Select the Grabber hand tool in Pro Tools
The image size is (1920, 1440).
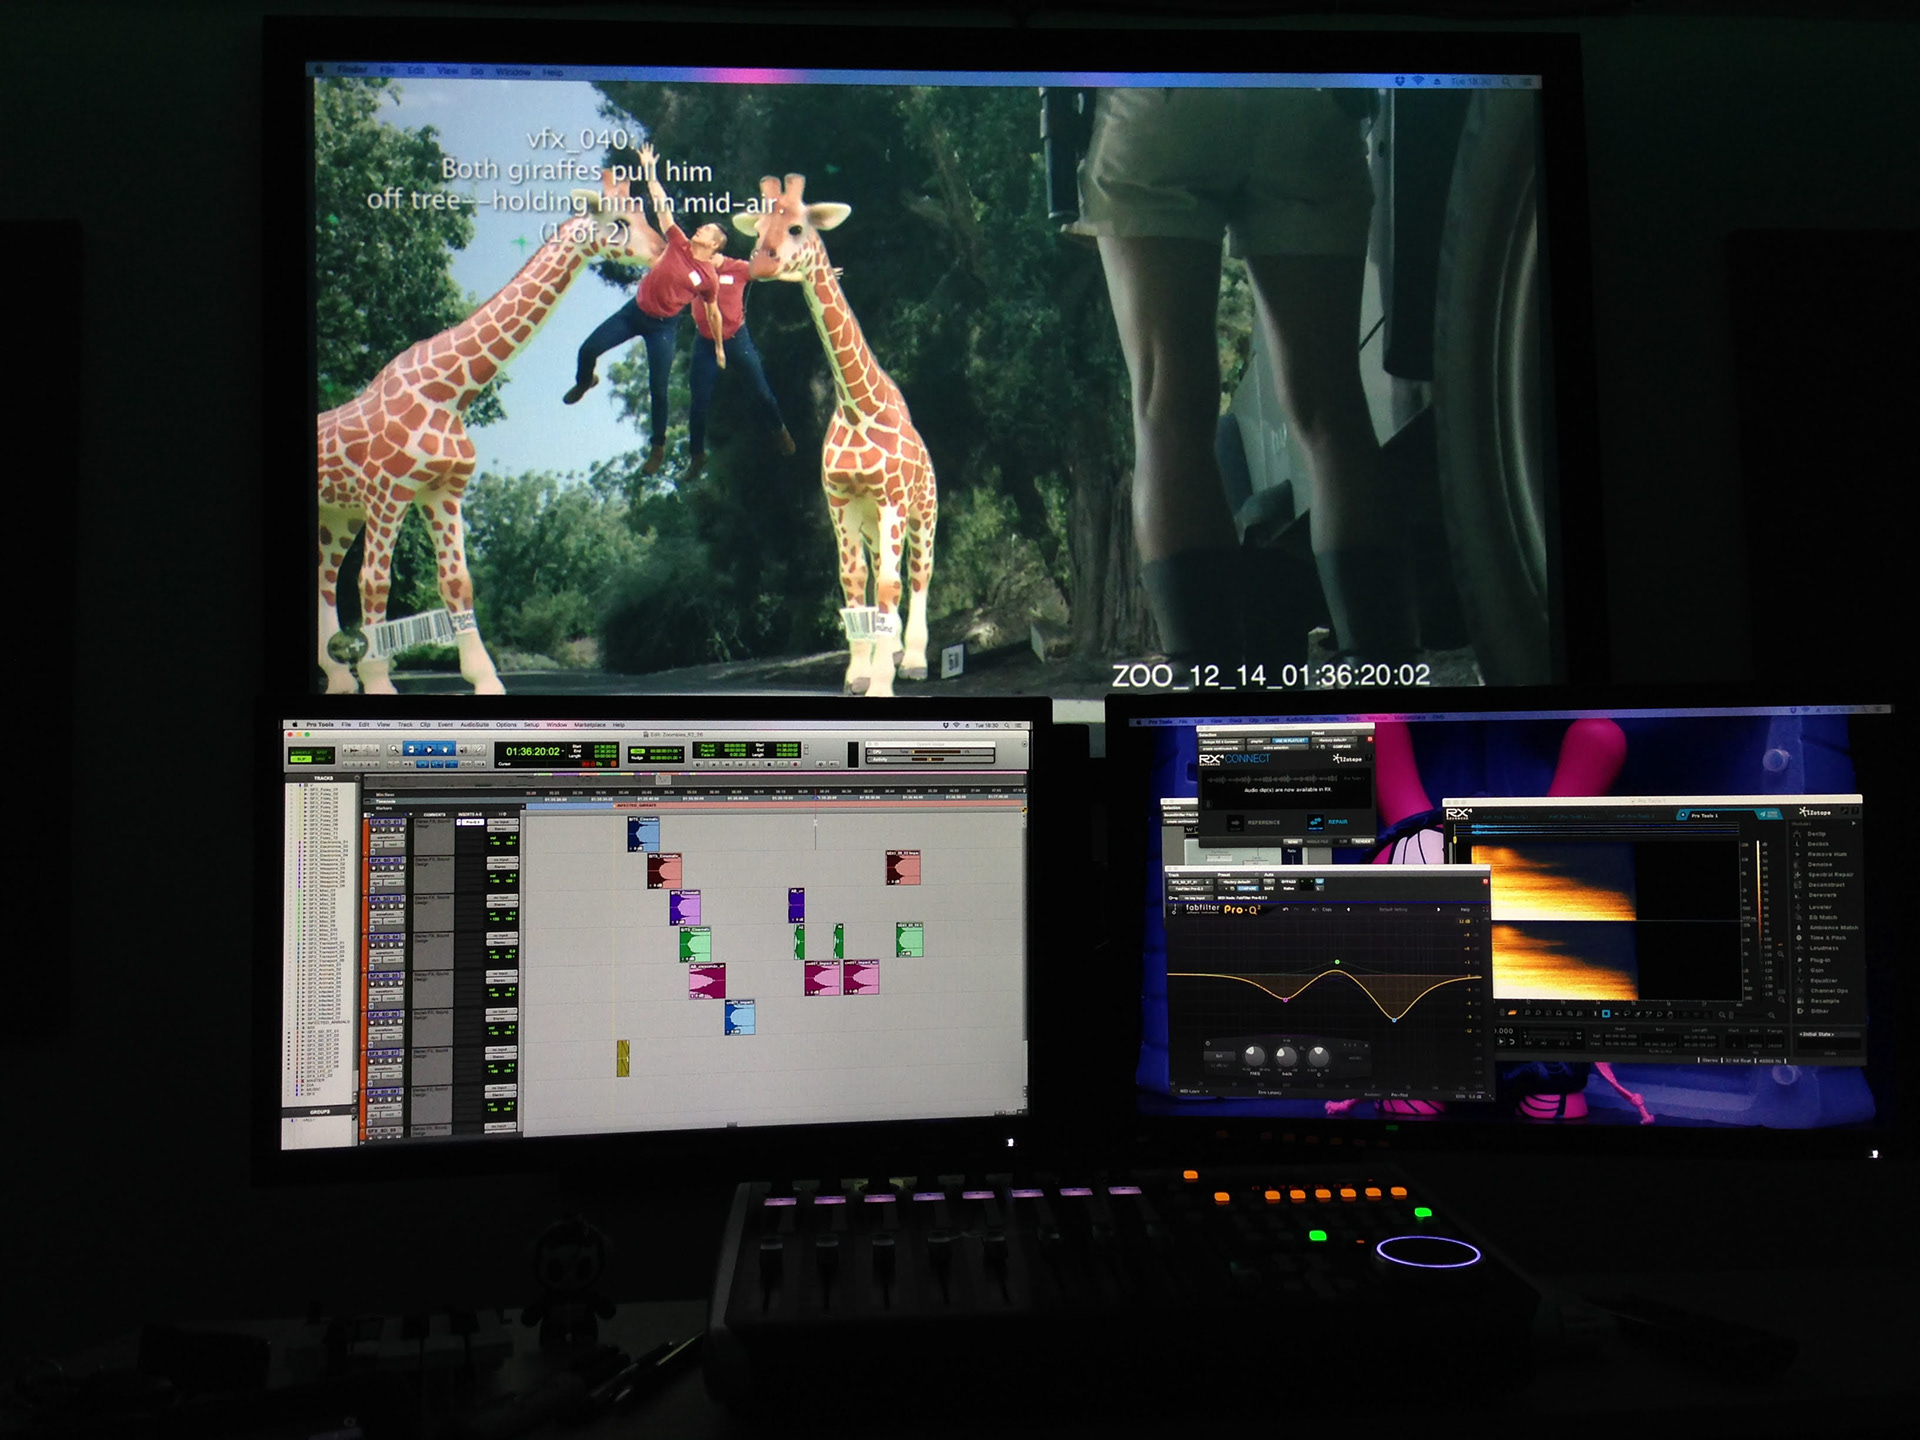coord(445,749)
